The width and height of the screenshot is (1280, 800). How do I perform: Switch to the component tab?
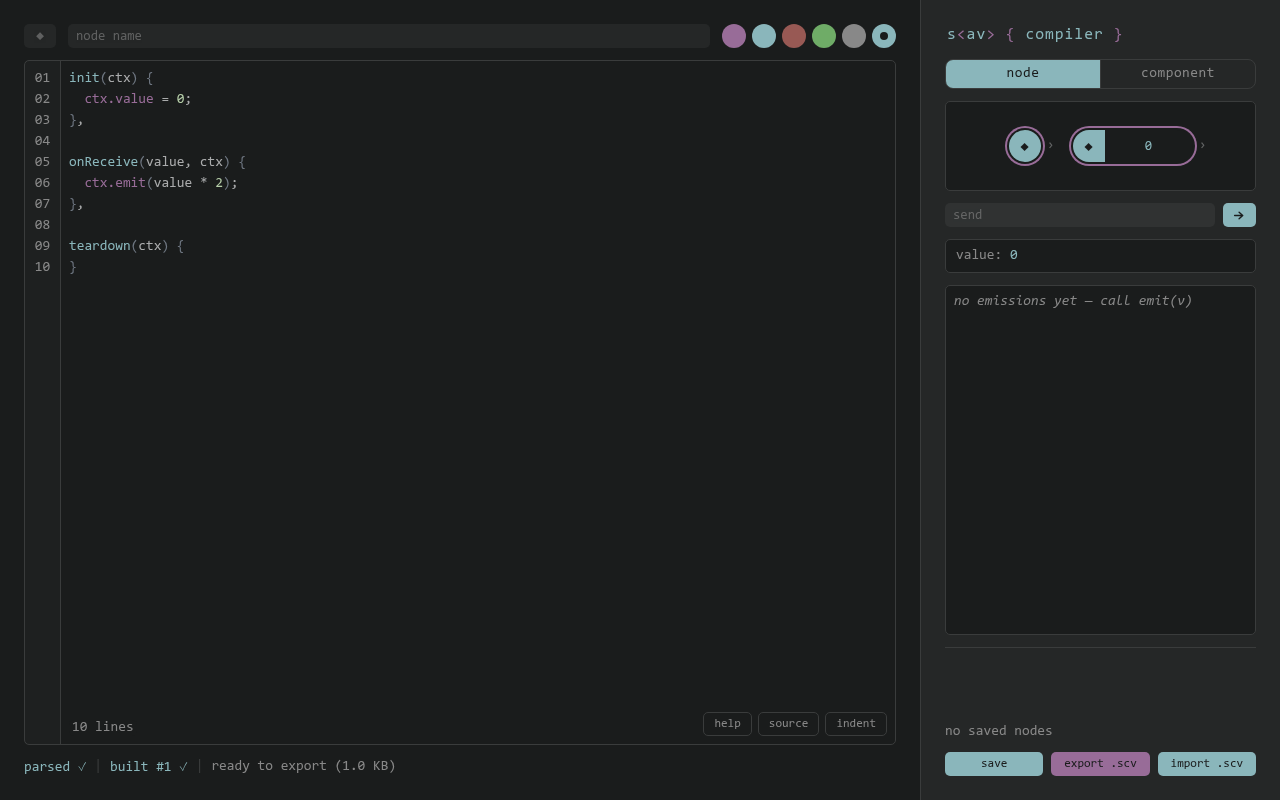1178,74
